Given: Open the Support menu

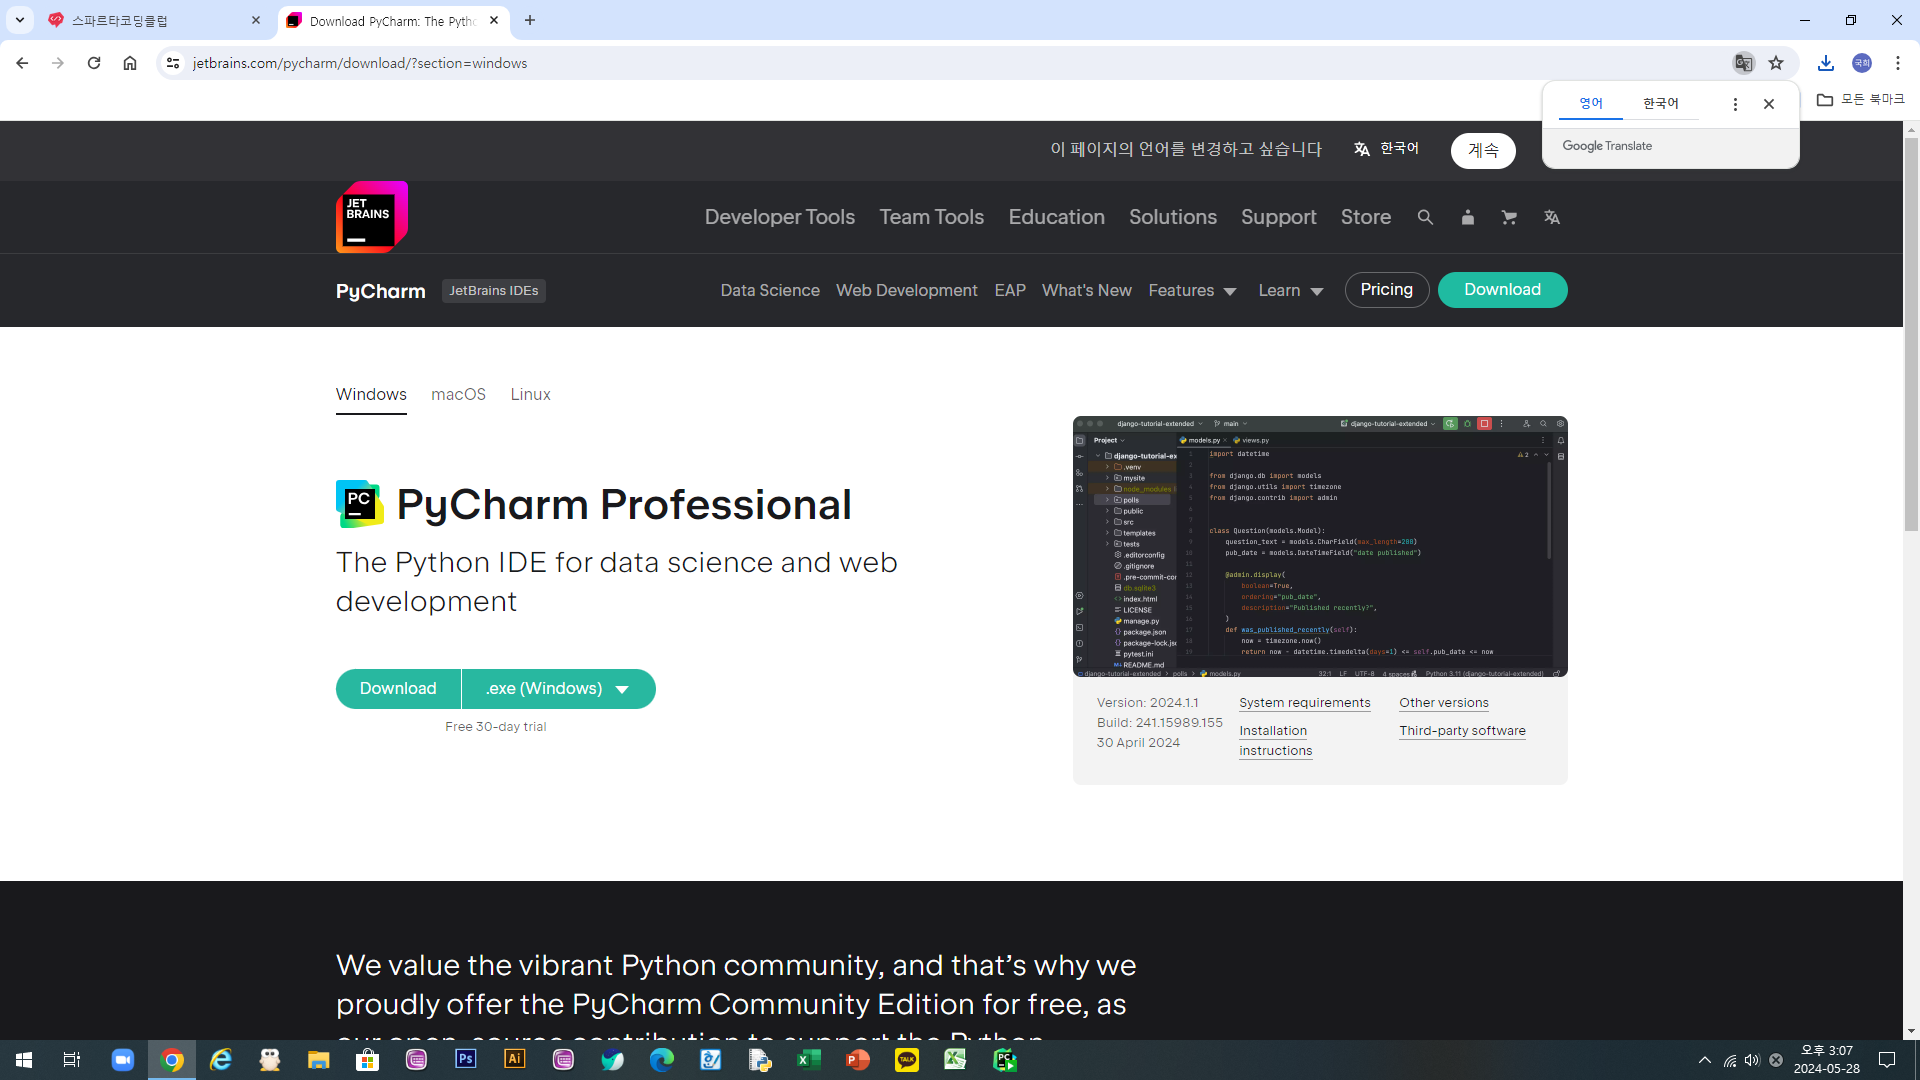Looking at the screenshot, I should [1279, 217].
